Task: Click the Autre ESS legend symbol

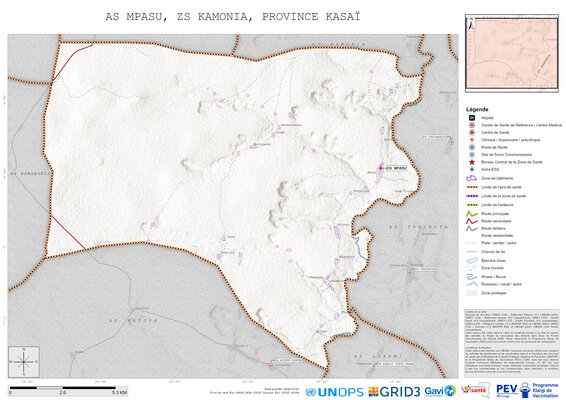Action: [471, 169]
